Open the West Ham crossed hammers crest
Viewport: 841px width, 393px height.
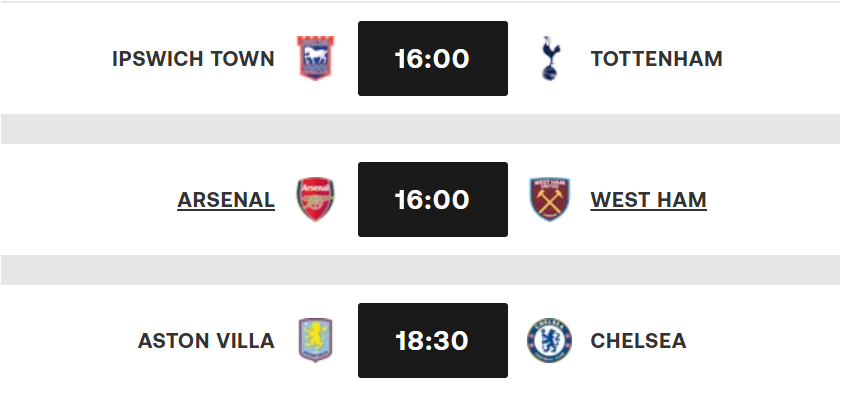click(550, 199)
